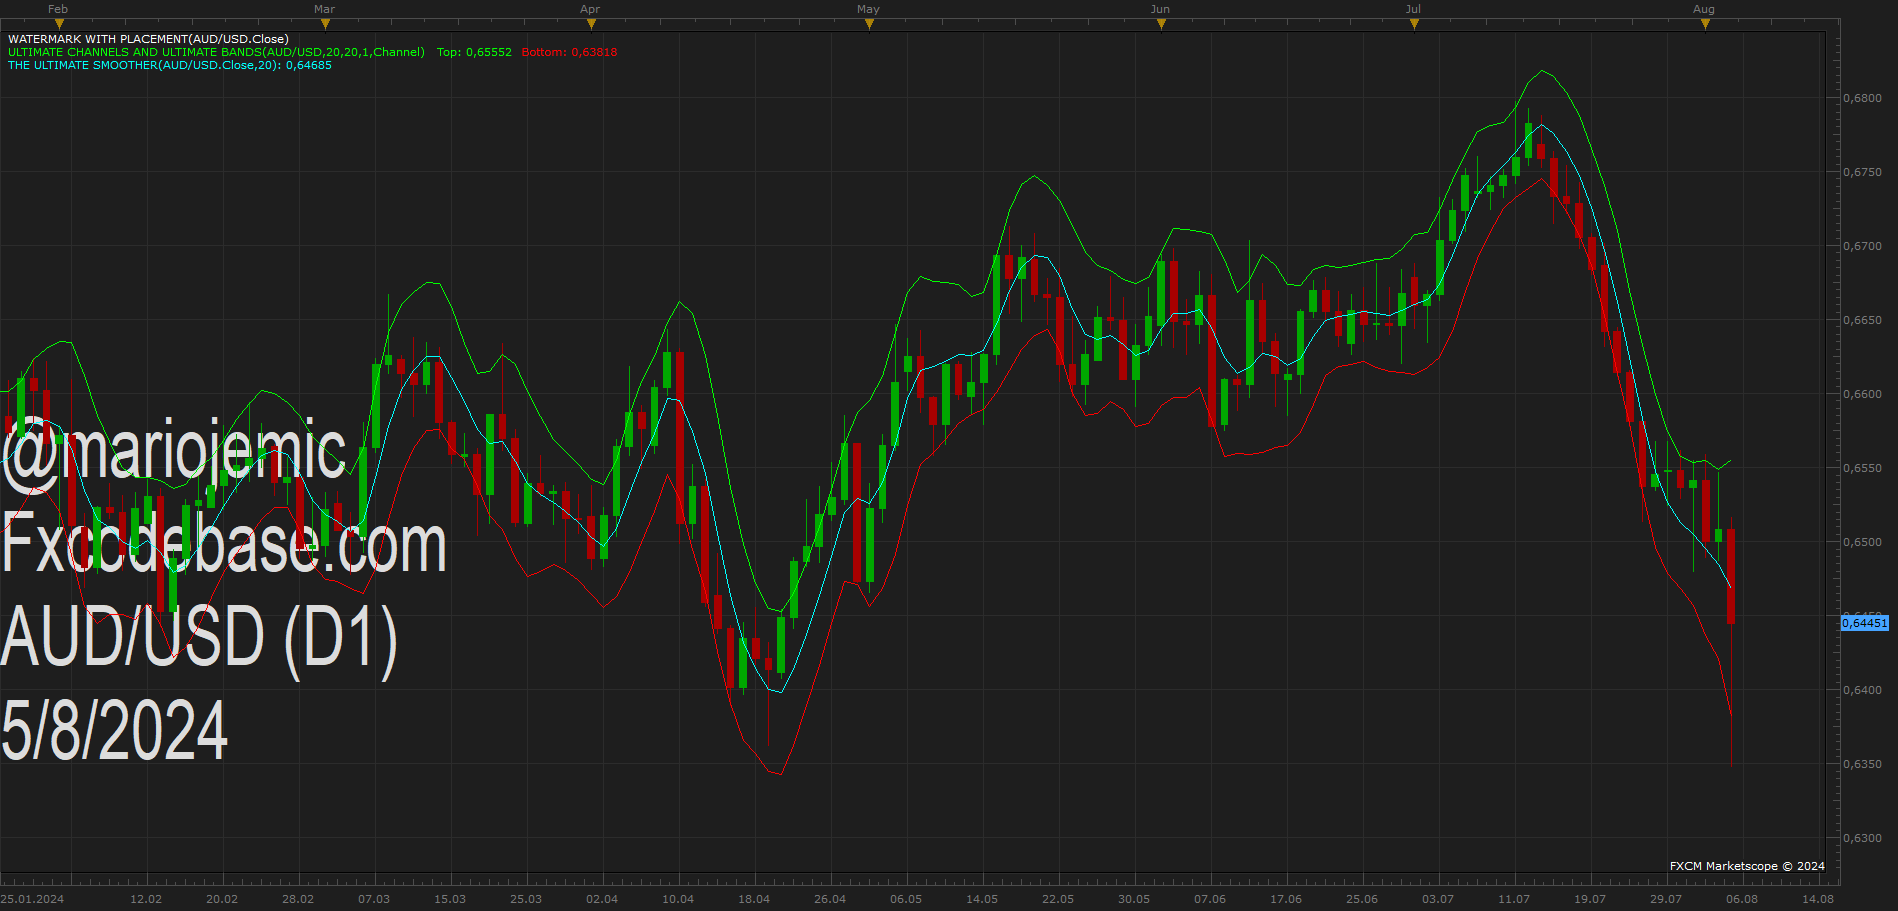This screenshot has height=911, width=1898.
Task: Click the 0,6650 price axis label
Action: point(1863,320)
